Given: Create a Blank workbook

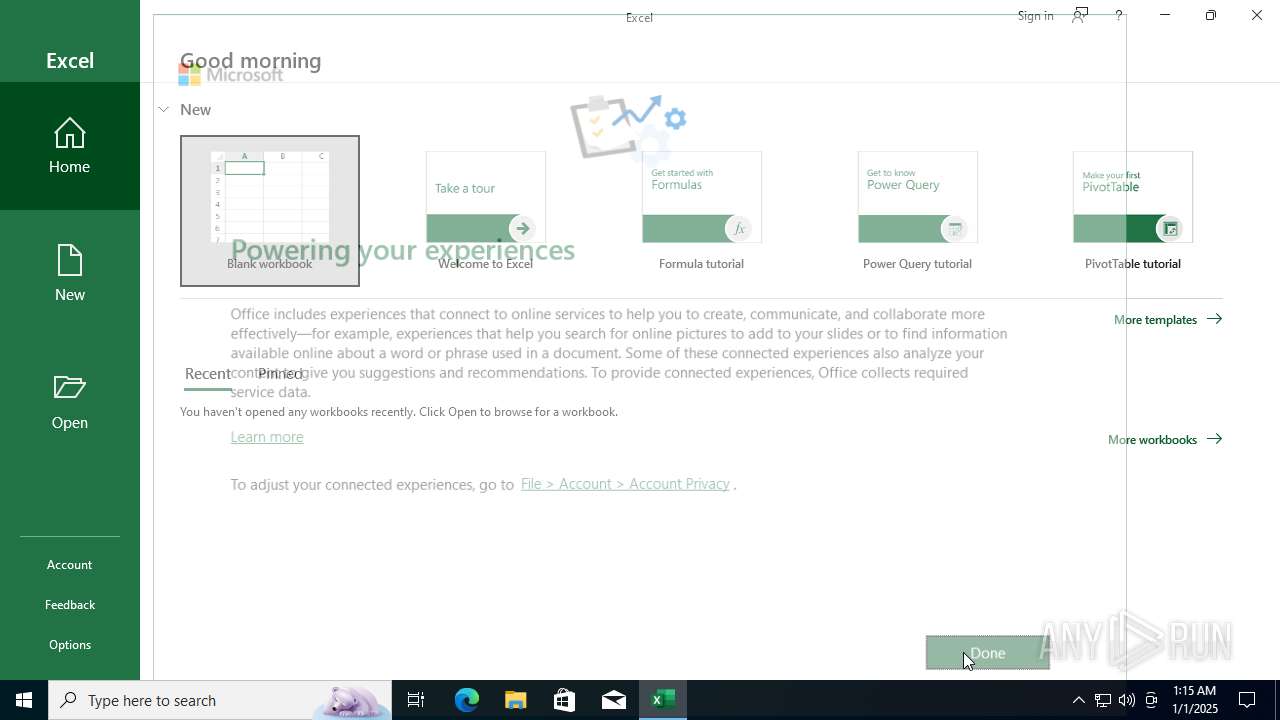Looking at the screenshot, I should pos(270,211).
